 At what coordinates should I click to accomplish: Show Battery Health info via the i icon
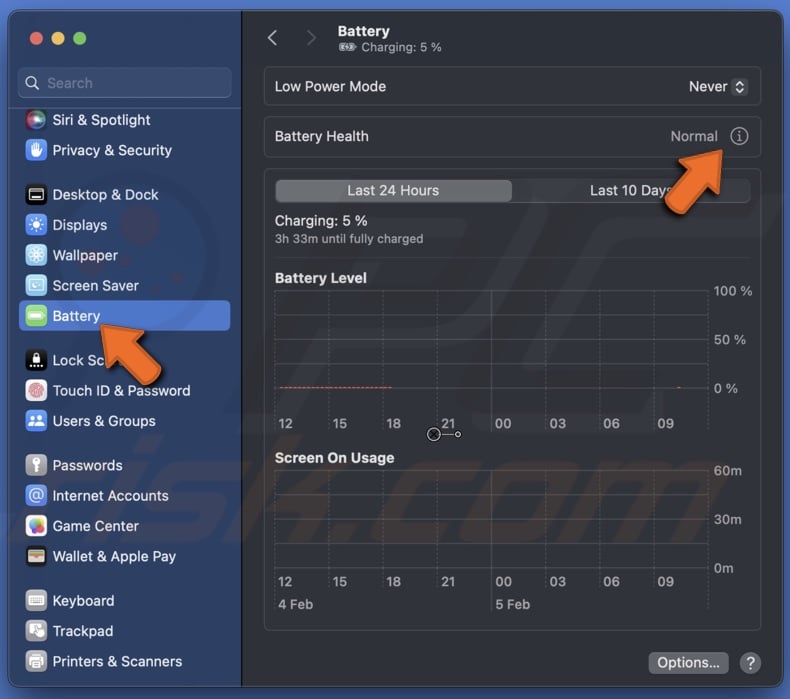pos(739,136)
